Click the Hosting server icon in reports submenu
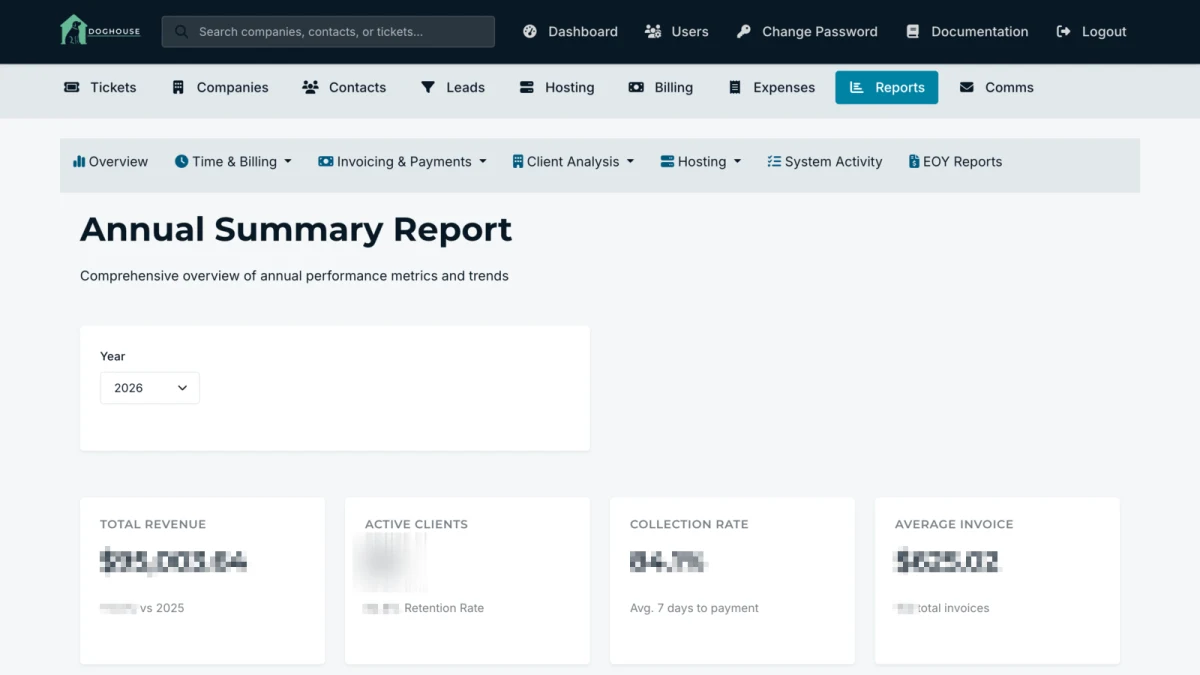Screen dimensions: 1200x675 pos(667,161)
